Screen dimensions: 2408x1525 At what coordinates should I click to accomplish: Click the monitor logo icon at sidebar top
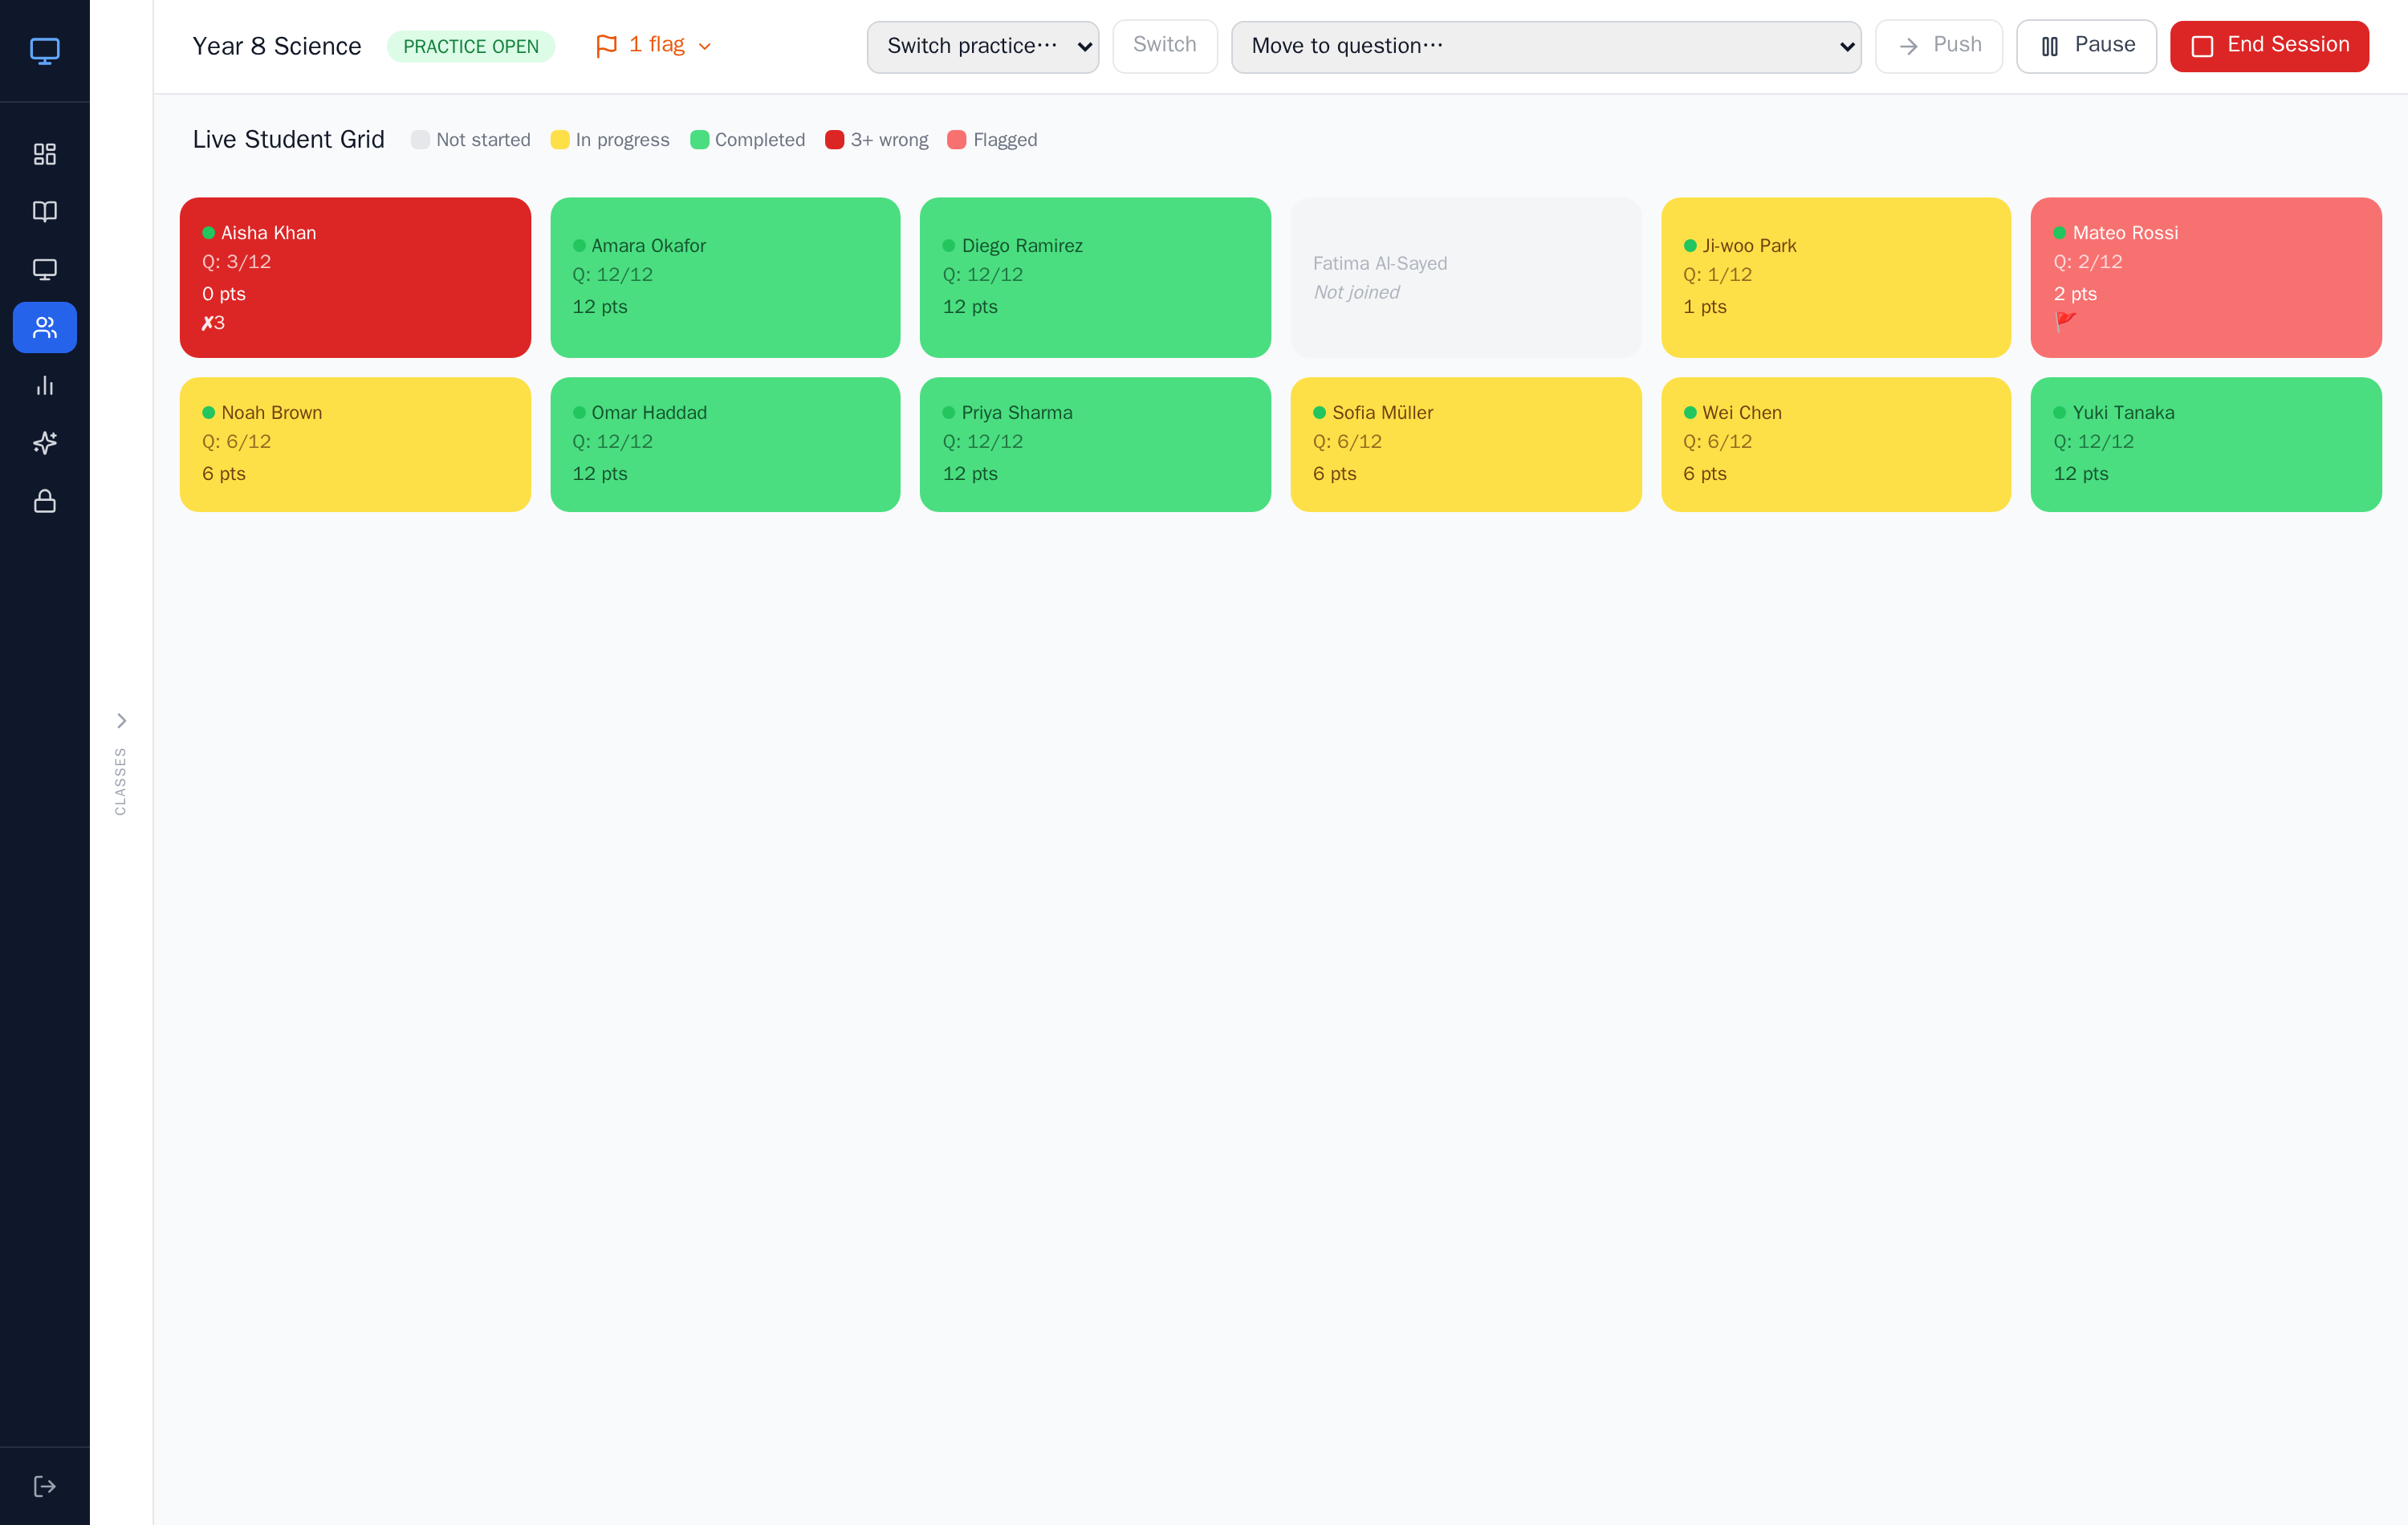point(45,50)
